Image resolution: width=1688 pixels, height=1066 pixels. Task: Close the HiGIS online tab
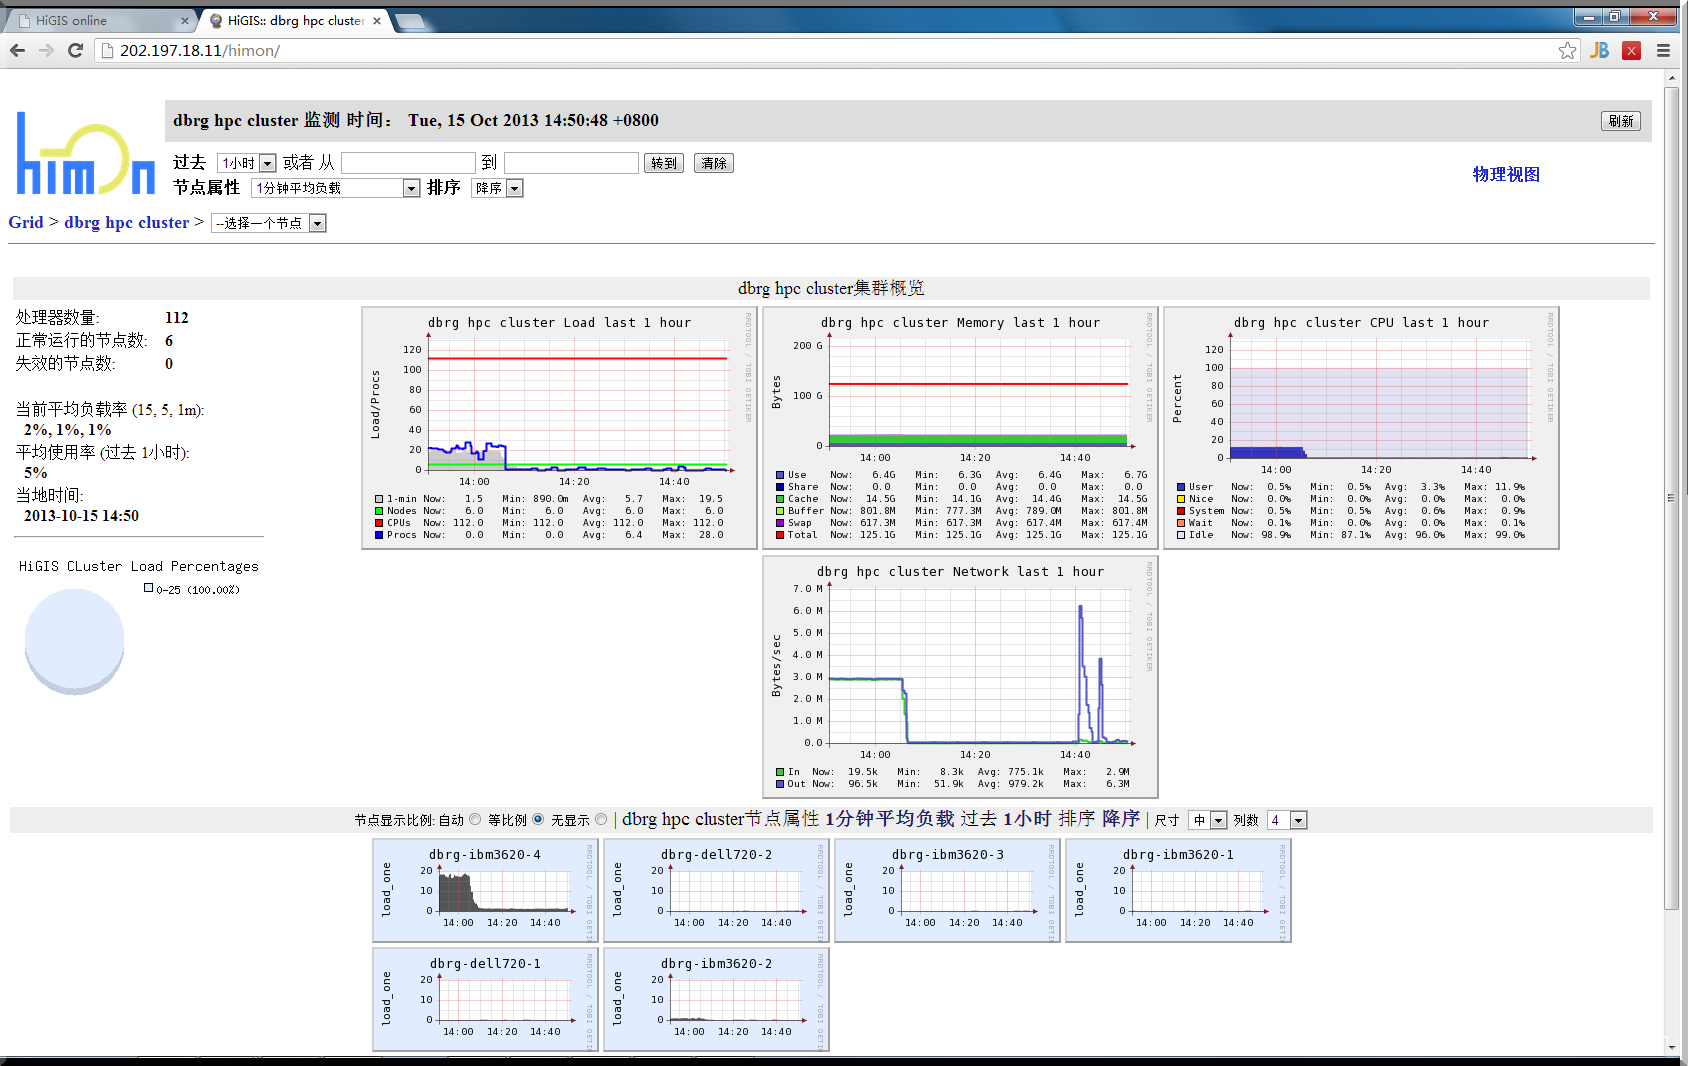(x=185, y=21)
